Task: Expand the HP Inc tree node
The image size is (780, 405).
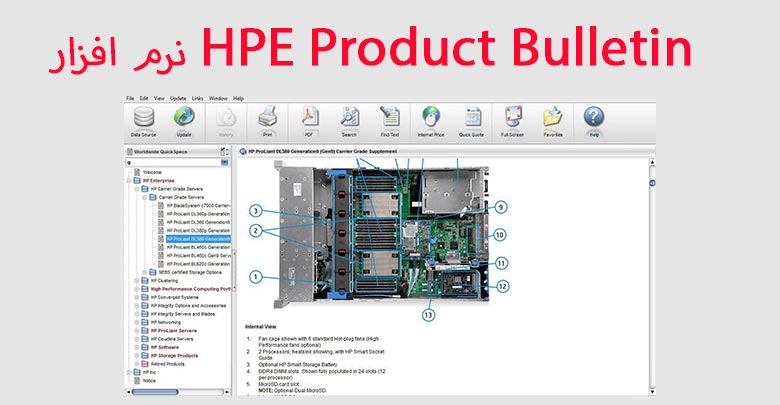Action: coord(129,372)
